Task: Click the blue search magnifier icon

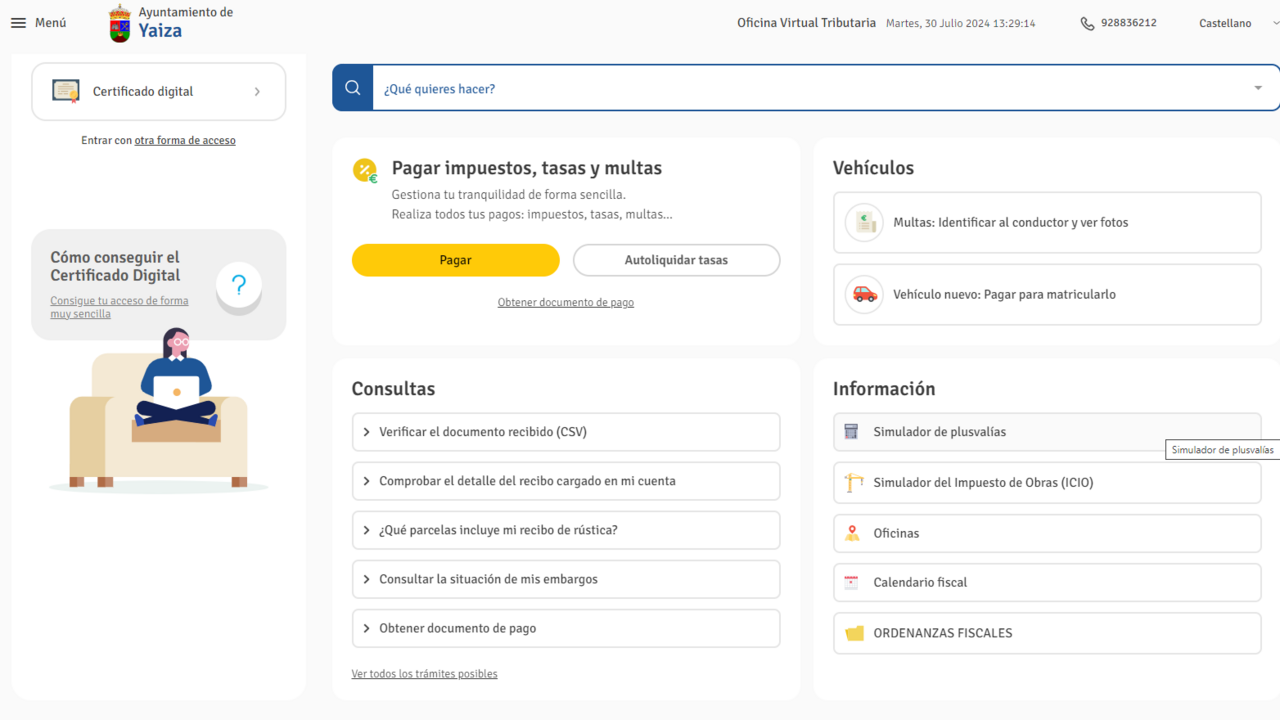Action: (x=352, y=87)
